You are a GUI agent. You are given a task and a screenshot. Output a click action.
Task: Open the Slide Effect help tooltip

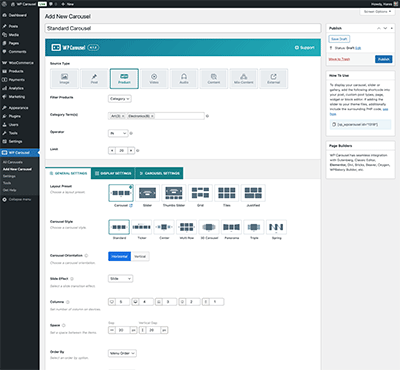72,279
